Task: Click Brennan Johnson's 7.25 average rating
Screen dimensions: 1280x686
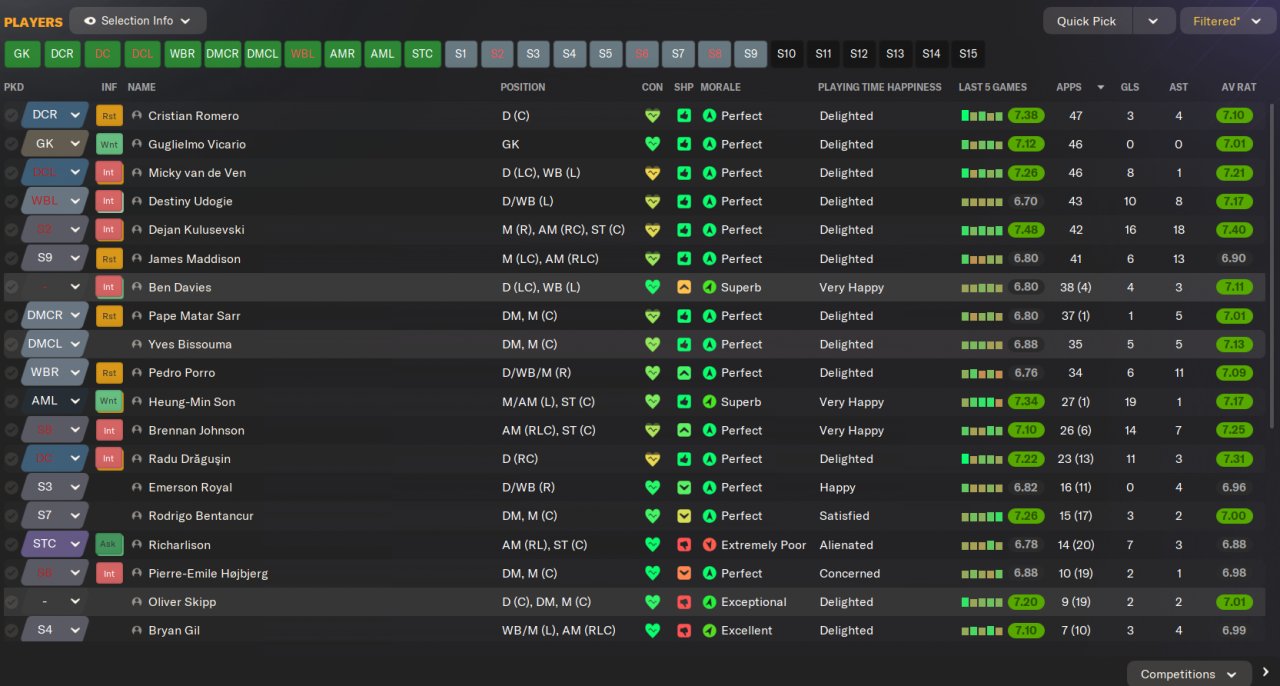Action: (x=1234, y=430)
